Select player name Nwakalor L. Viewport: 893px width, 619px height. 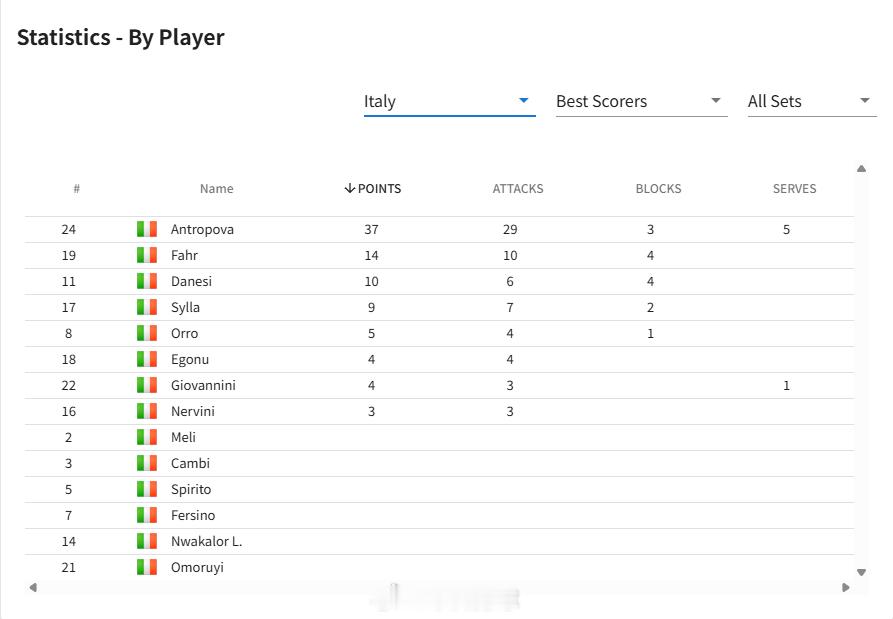point(206,541)
